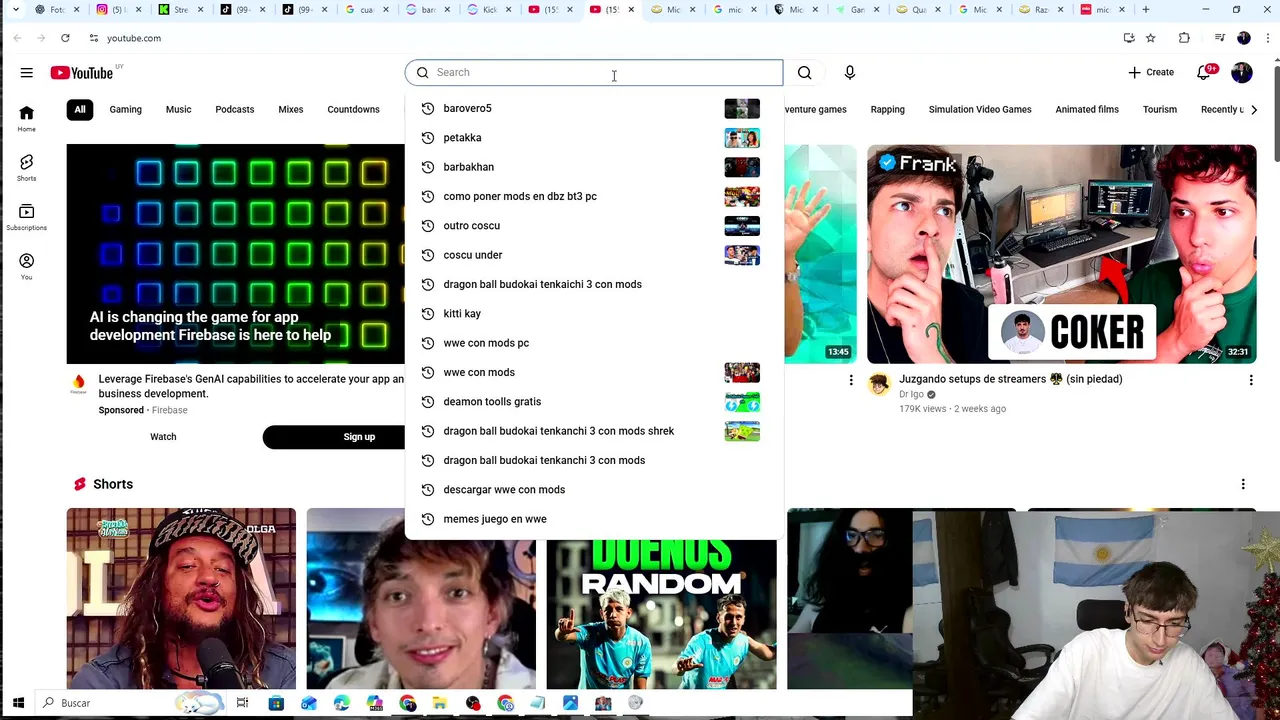Select the Podcasts category chip
Viewport: 1280px width, 720px height.
pos(235,109)
